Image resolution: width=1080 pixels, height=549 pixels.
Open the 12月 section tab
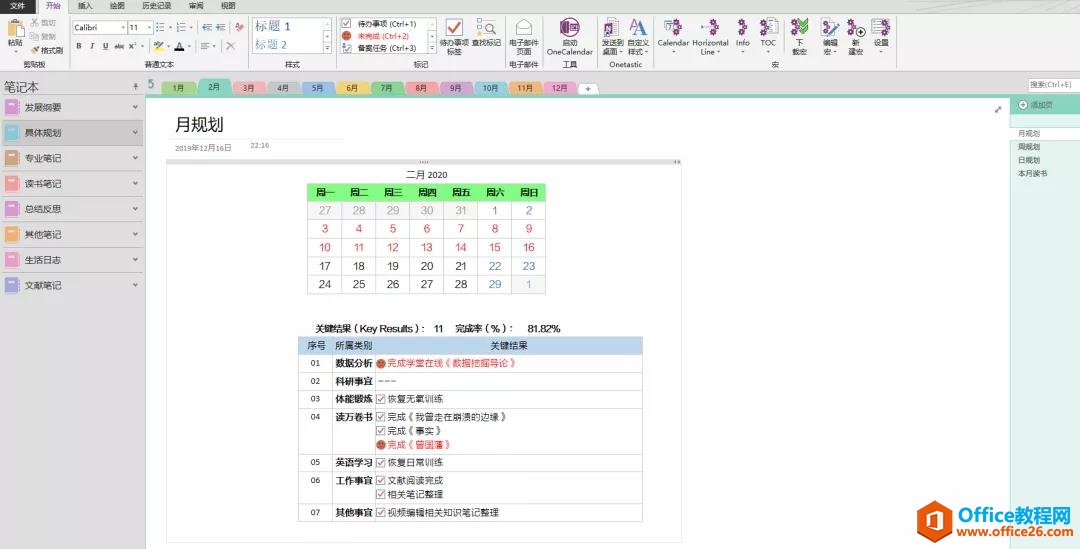pyautogui.click(x=559, y=88)
